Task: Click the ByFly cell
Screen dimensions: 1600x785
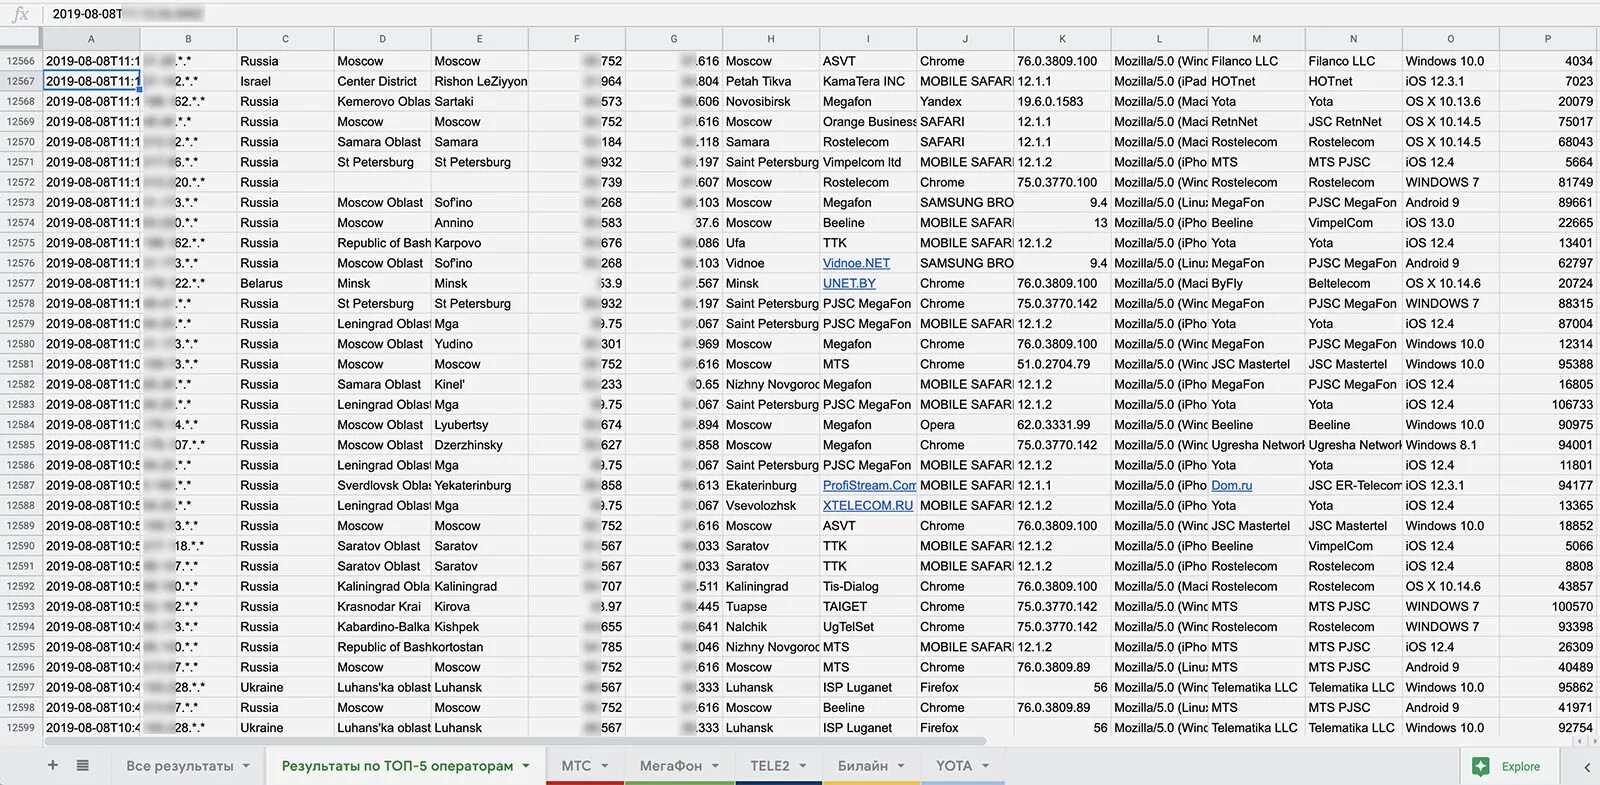Action: (x=1256, y=283)
